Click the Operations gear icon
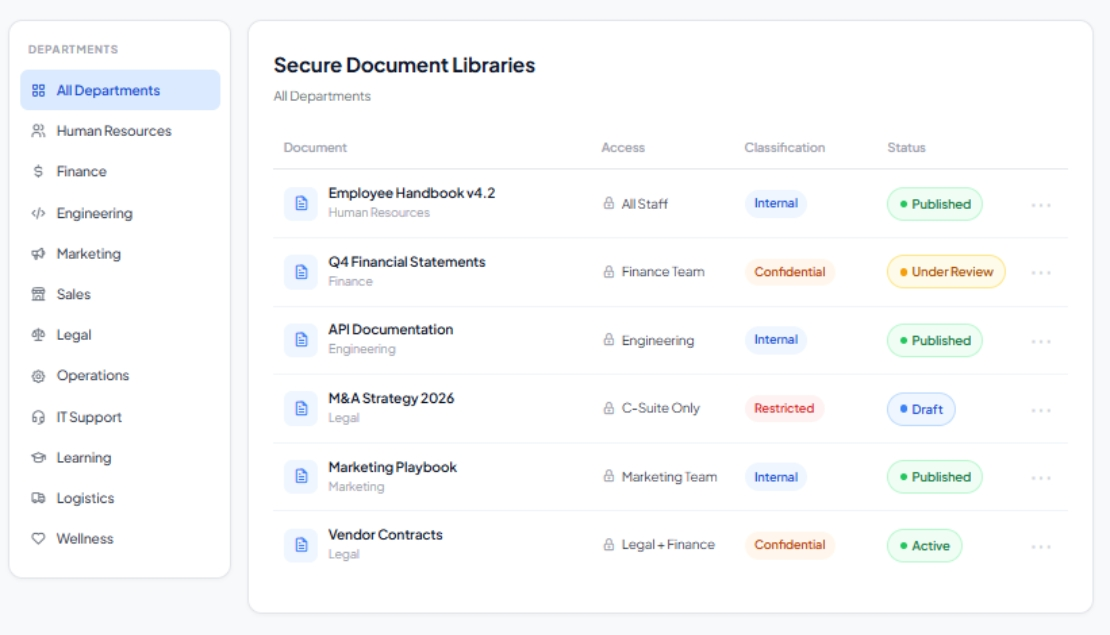 pyautogui.click(x=38, y=376)
